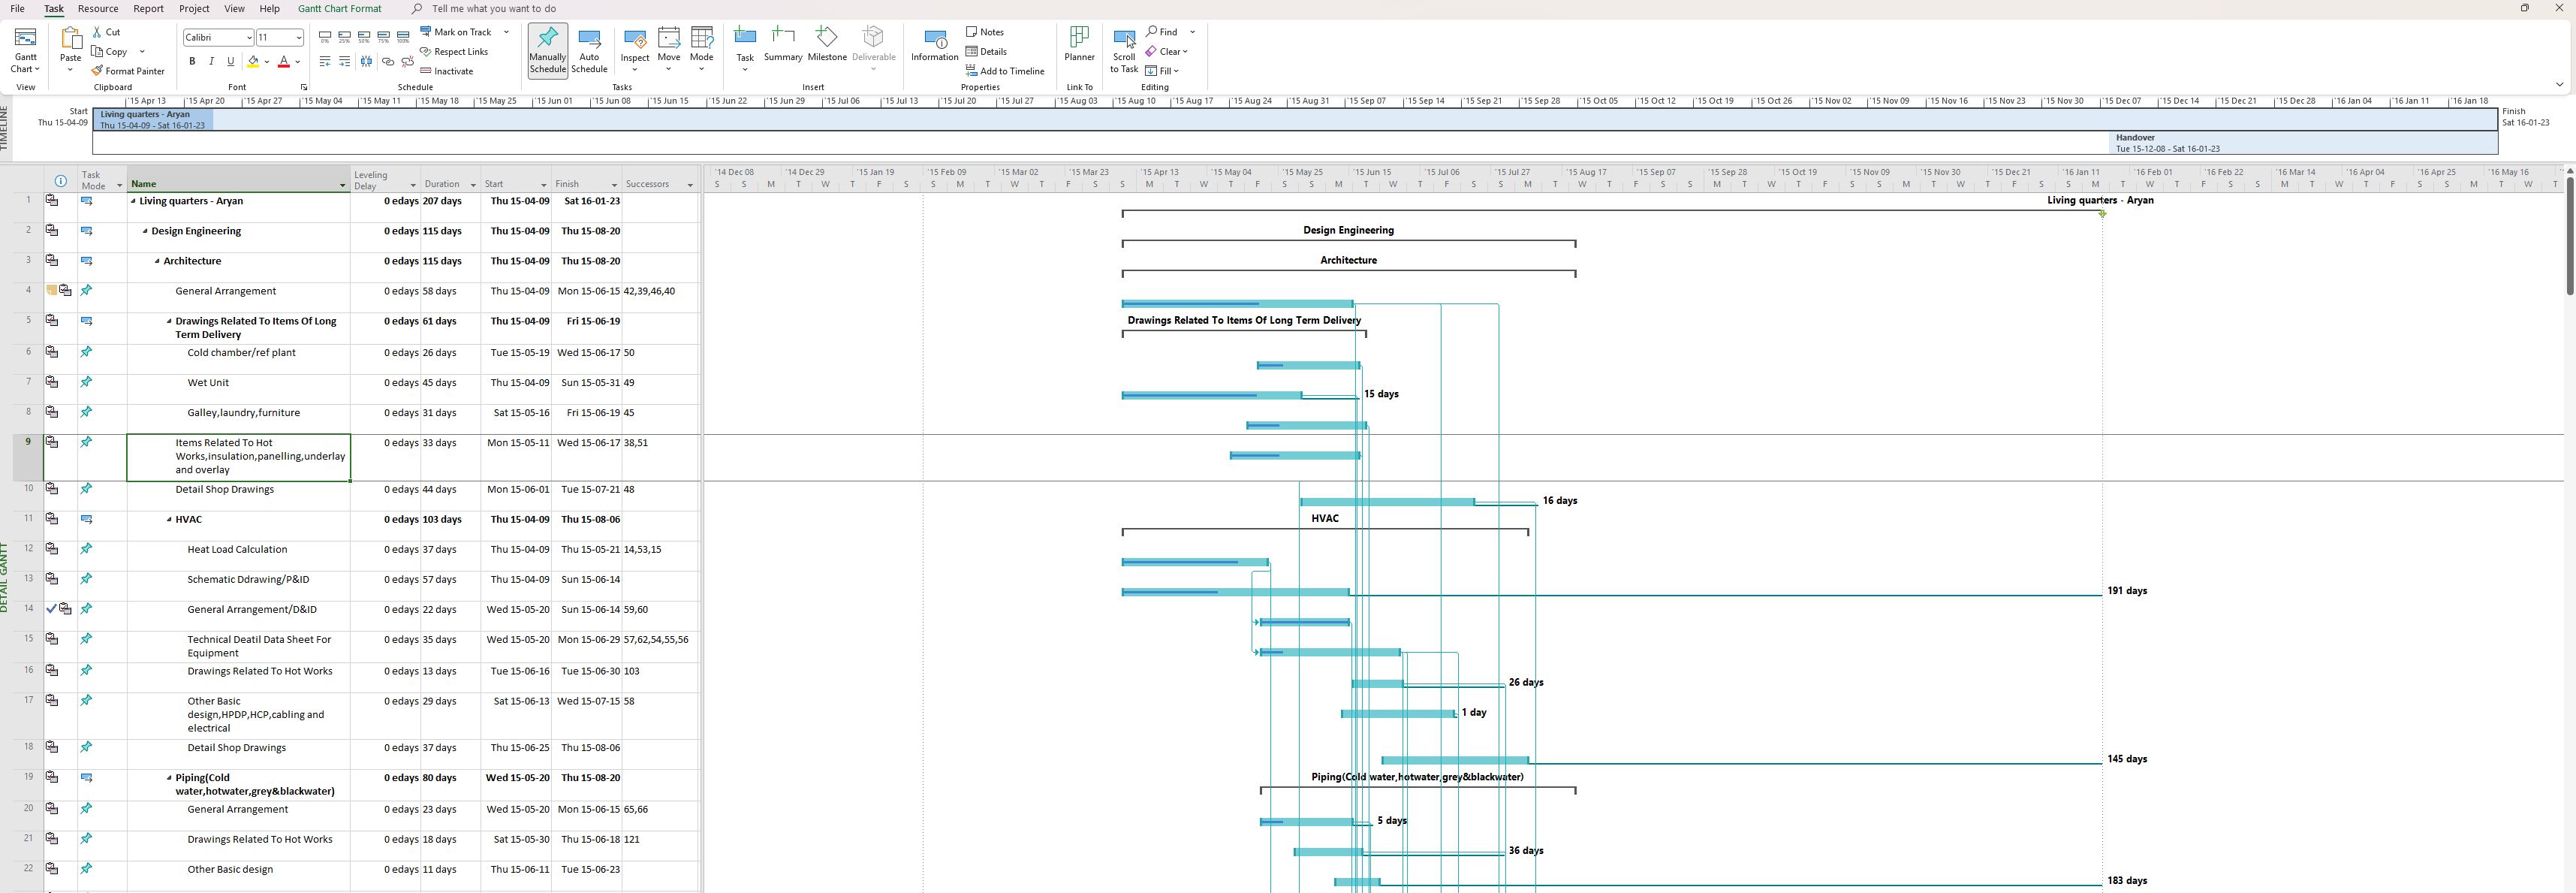Indent the selected task
Viewport: 2576px width, 893px height.
click(x=345, y=61)
